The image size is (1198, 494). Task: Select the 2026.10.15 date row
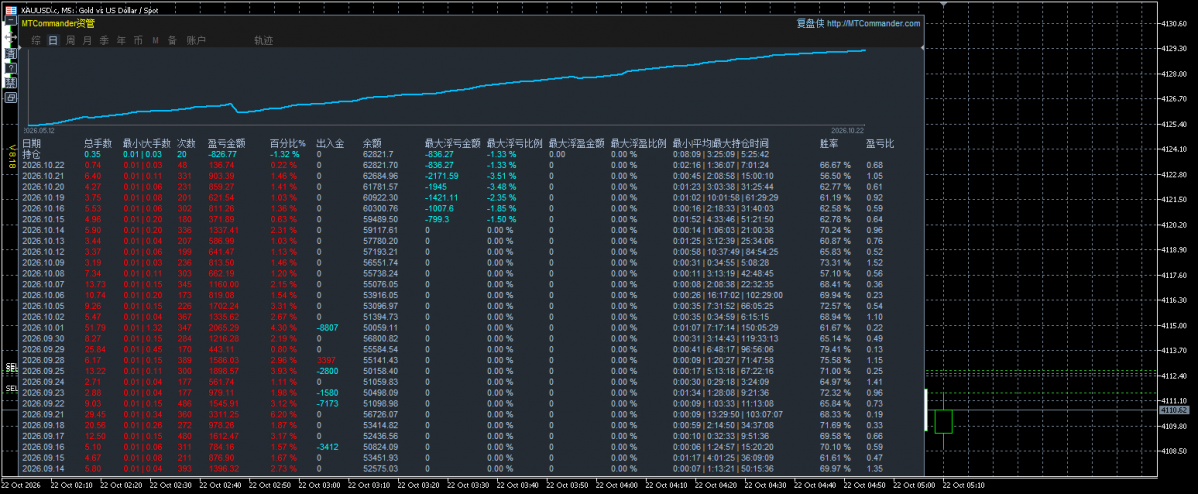click(x=43, y=219)
